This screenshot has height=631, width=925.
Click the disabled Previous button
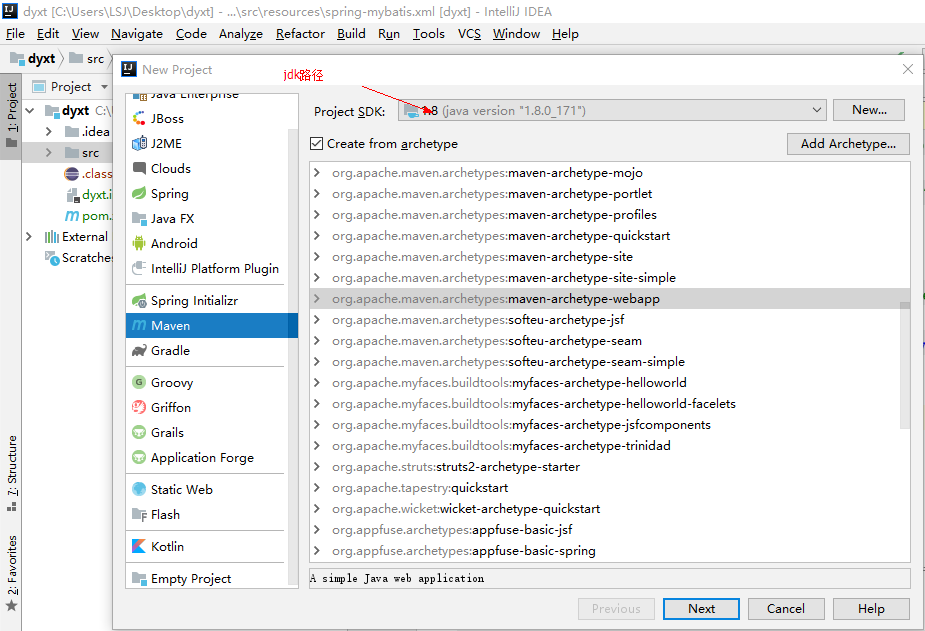click(x=616, y=609)
